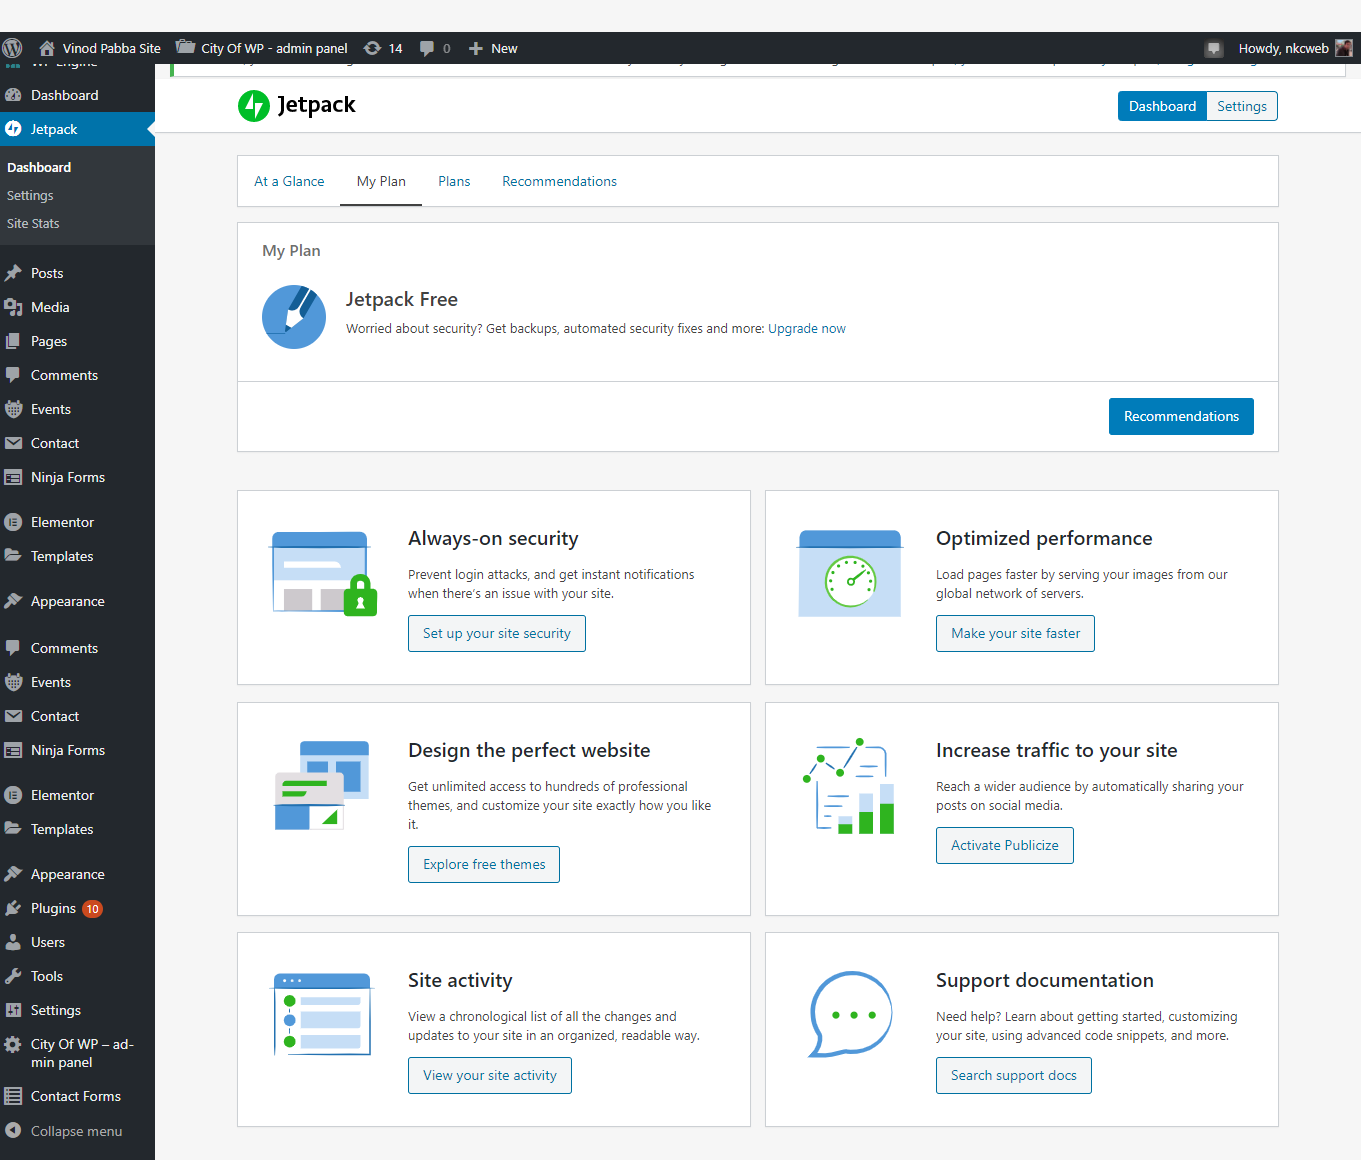Click the WordPress logo in admin bar
This screenshot has width=1361, height=1160.
pyautogui.click(x=12, y=48)
